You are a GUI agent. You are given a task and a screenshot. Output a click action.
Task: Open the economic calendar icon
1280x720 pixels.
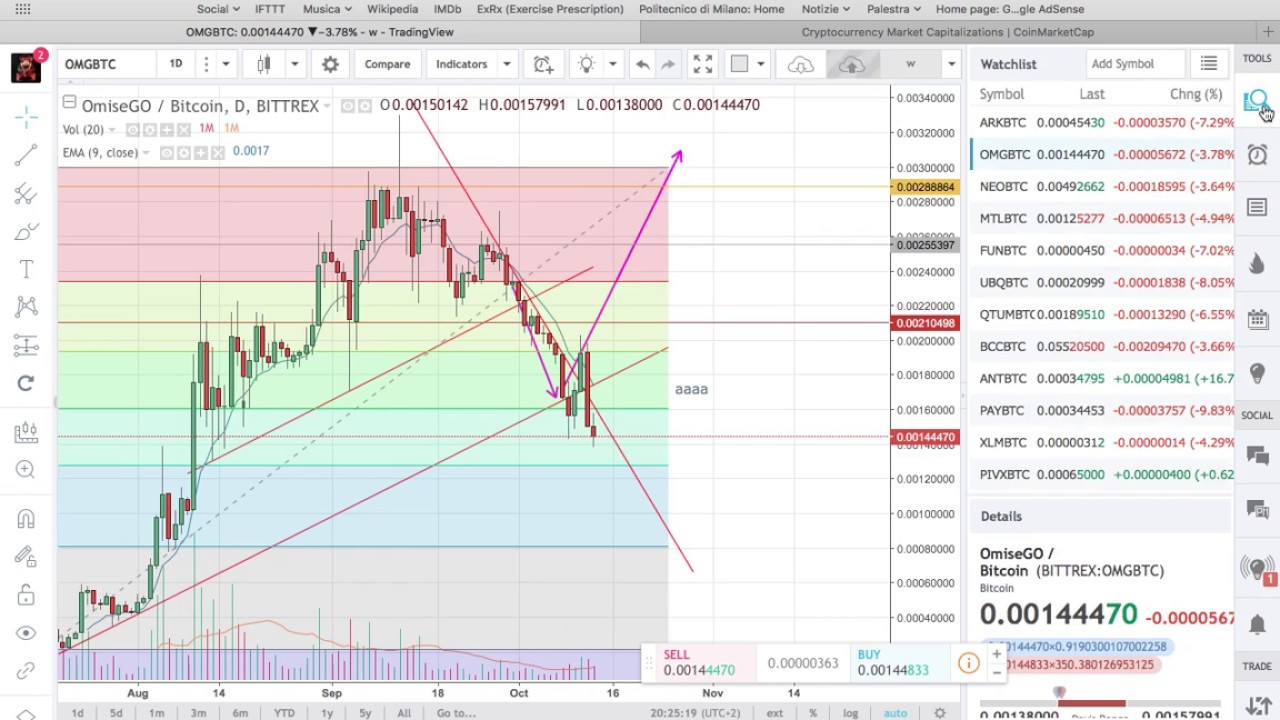pos(1257,319)
